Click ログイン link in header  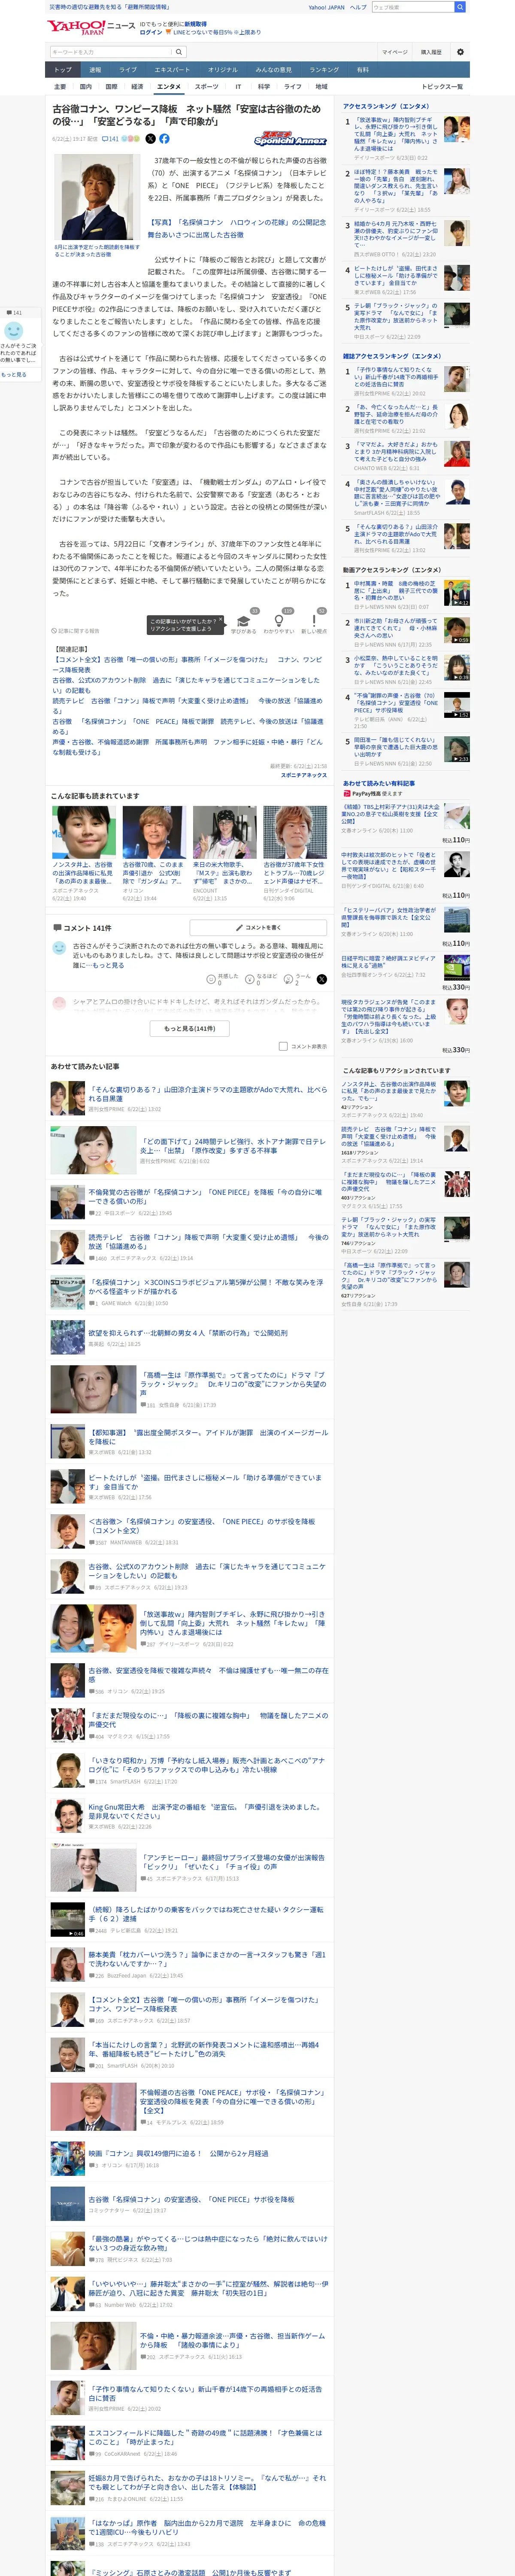(150, 32)
